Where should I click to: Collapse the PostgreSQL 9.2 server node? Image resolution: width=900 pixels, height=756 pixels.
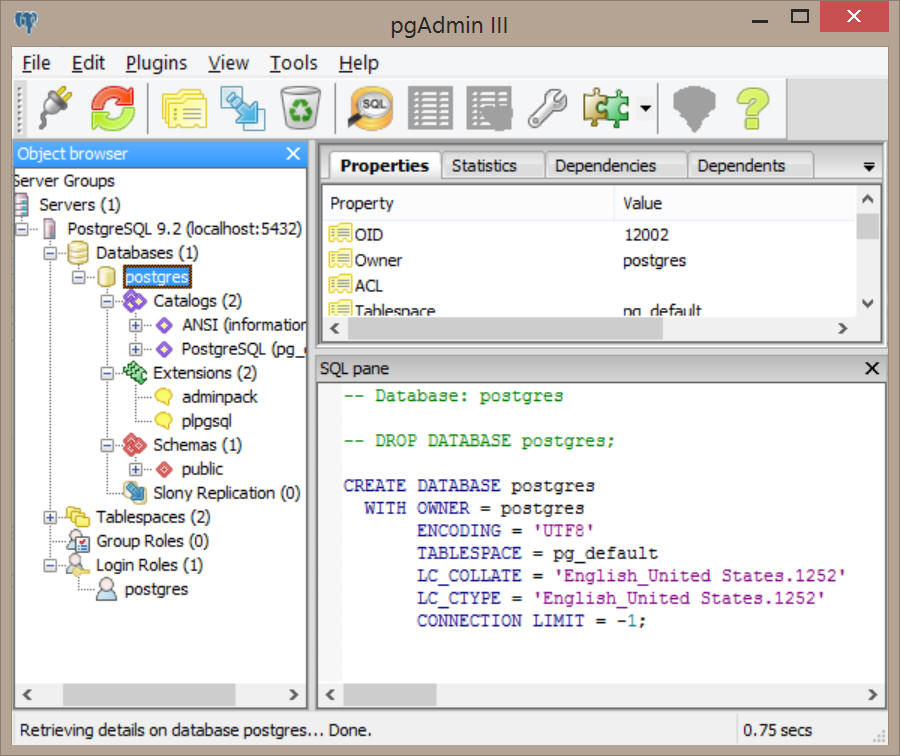point(22,229)
